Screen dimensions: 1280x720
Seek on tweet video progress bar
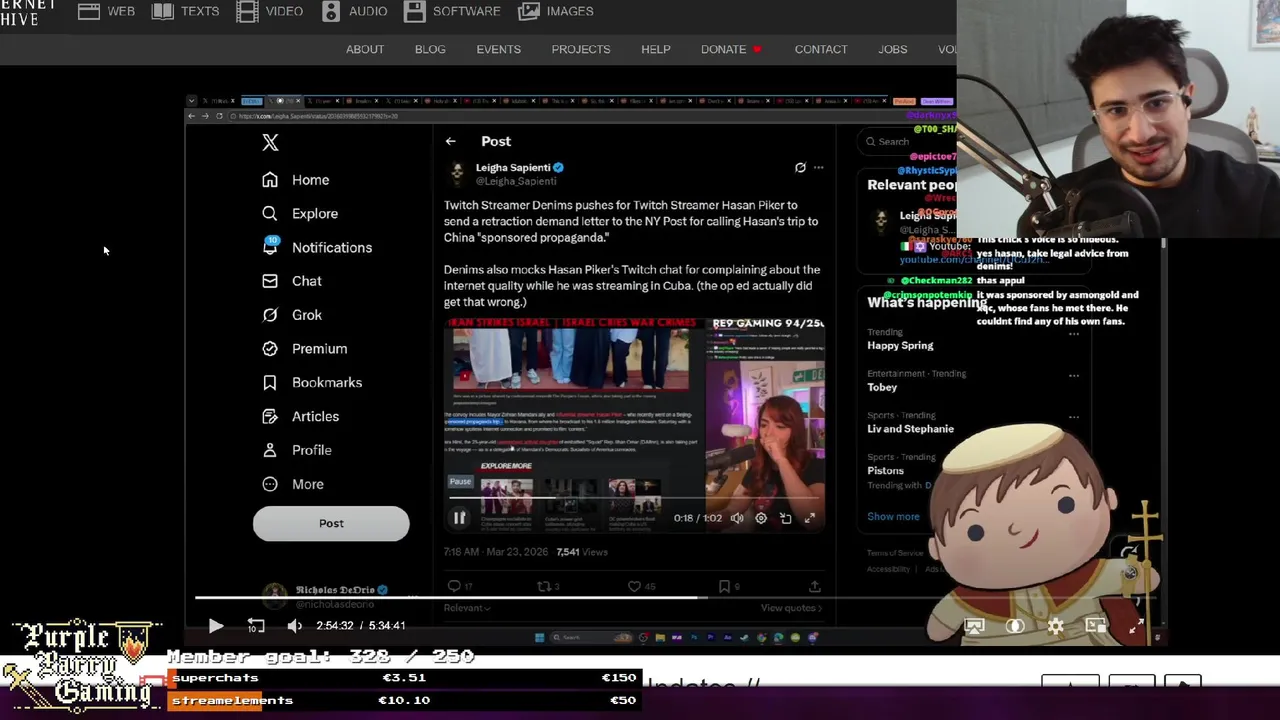pos(634,497)
